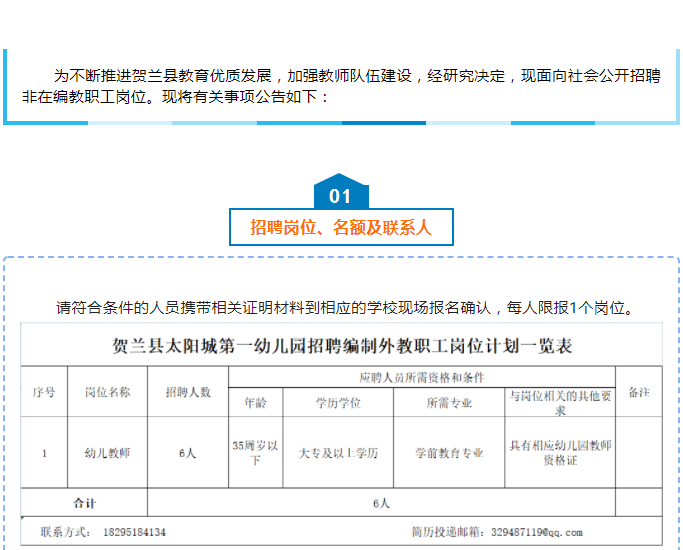
Task: Click the 35周岁以下 age cell
Action: pyautogui.click(x=255, y=453)
